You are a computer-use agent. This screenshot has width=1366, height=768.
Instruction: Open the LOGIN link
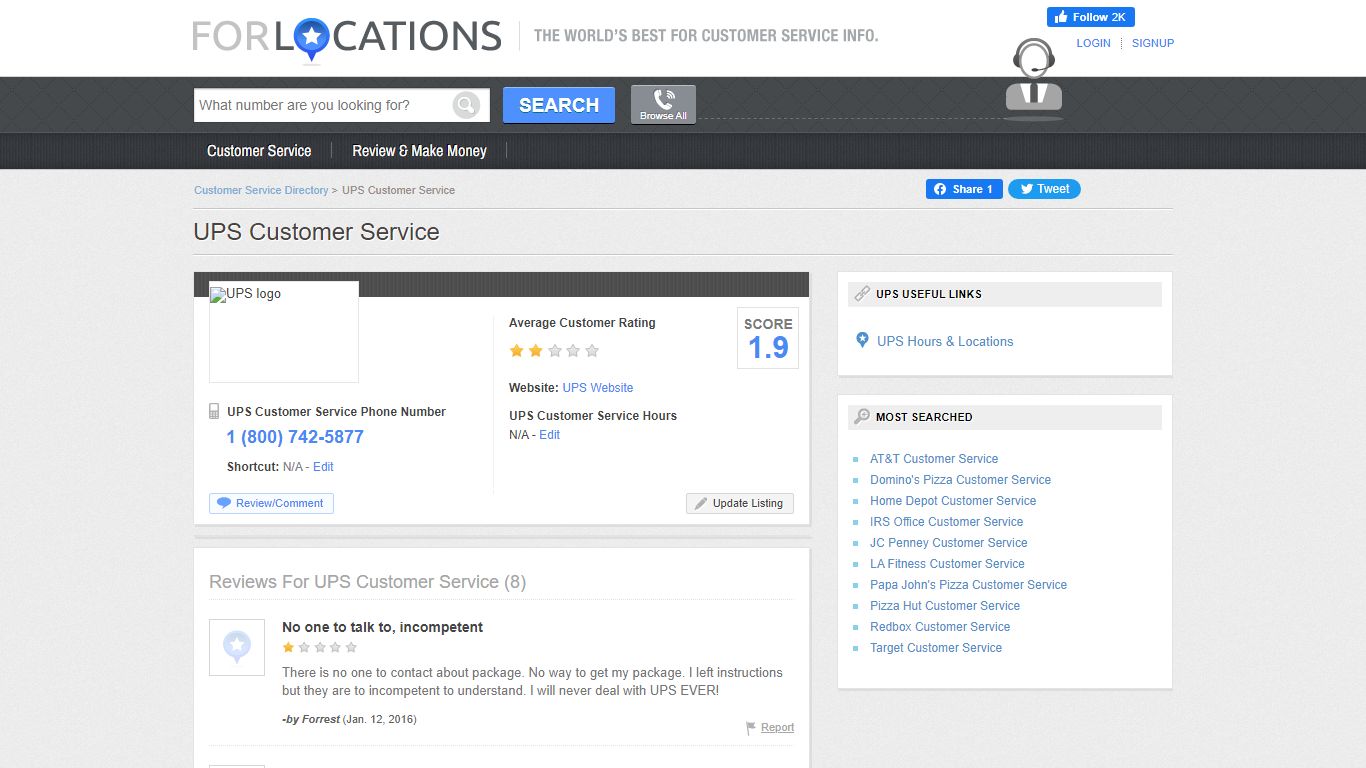coord(1093,43)
